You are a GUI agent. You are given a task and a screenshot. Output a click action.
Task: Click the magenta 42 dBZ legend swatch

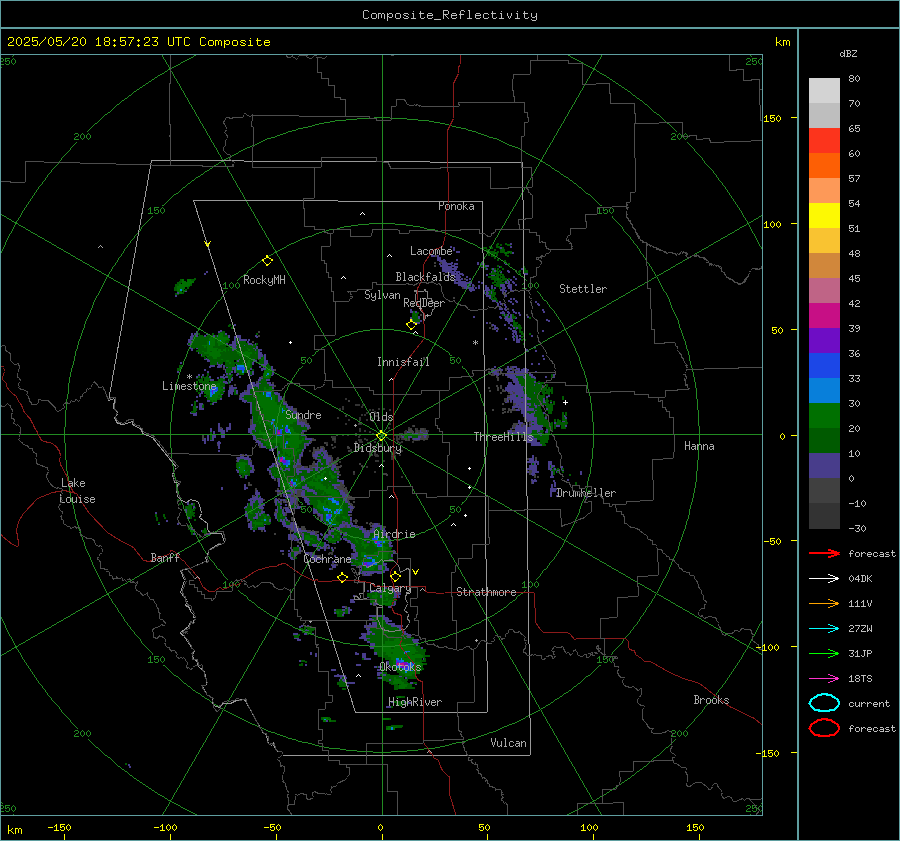(824, 315)
